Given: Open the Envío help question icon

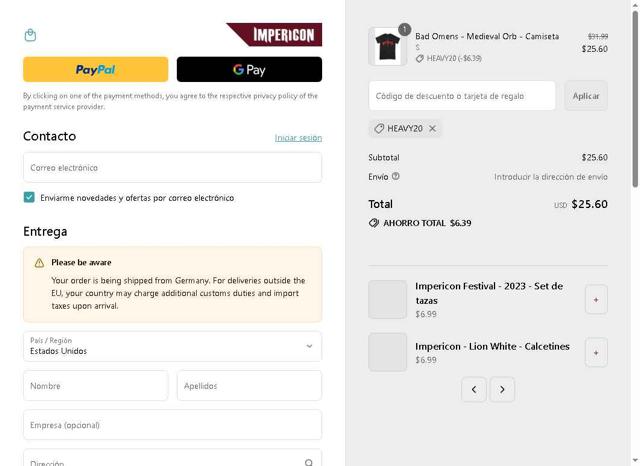Looking at the screenshot, I should (396, 176).
